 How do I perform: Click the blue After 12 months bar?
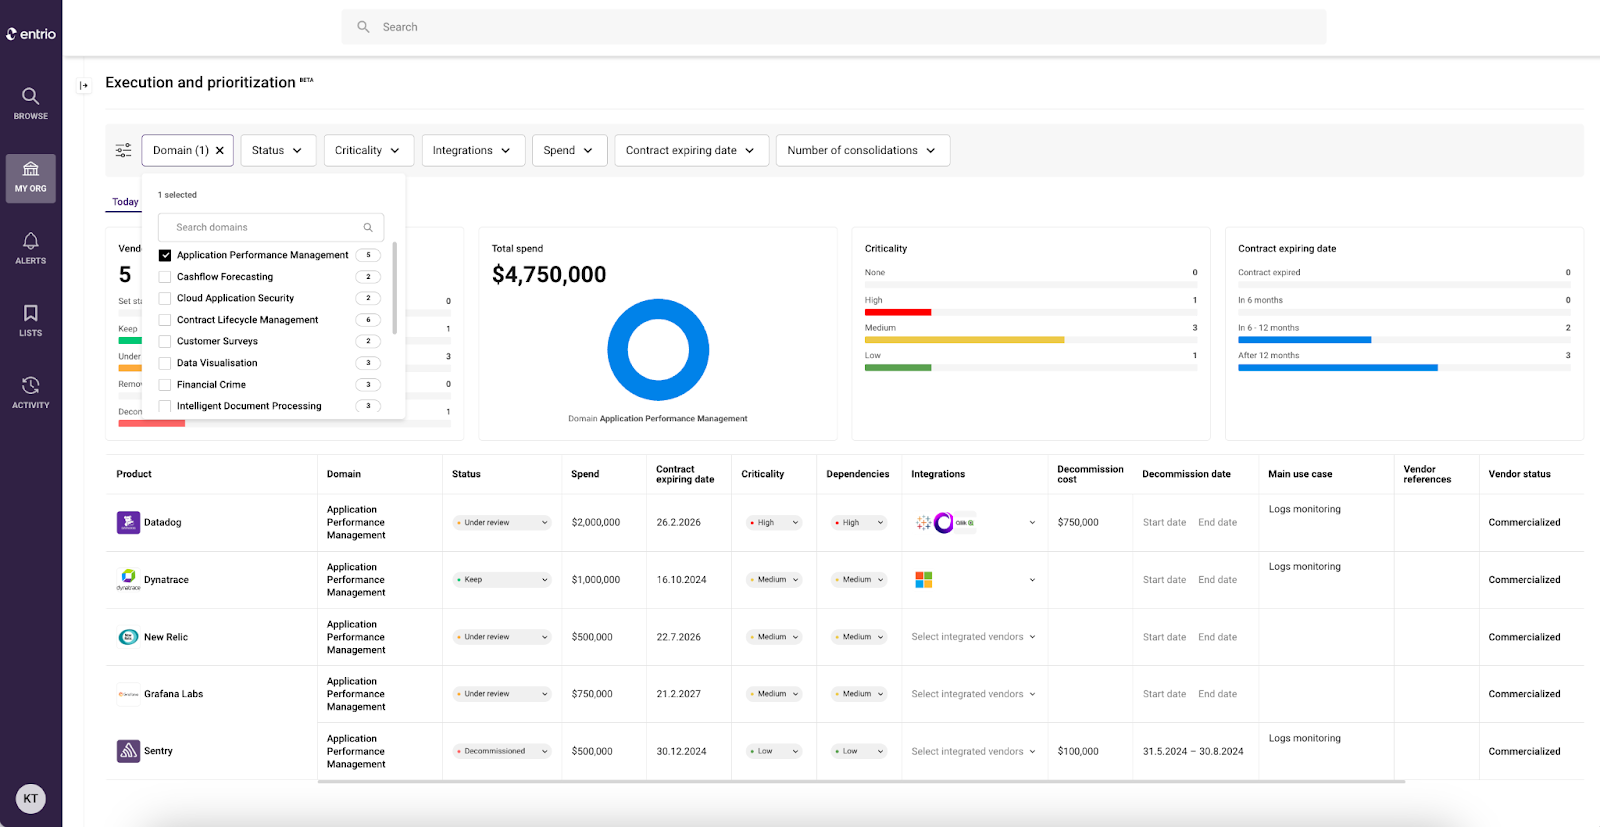click(1338, 368)
